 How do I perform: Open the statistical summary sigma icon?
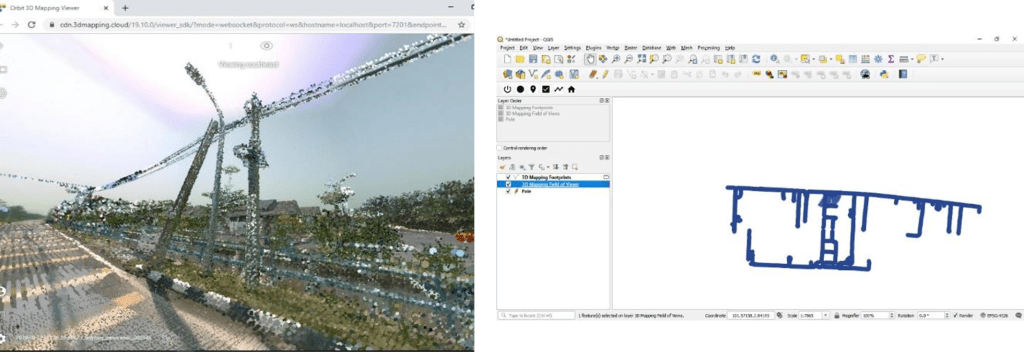click(x=891, y=59)
